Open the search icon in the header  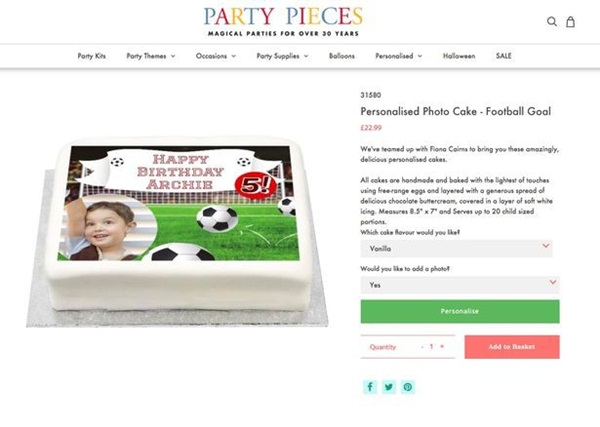pos(552,21)
